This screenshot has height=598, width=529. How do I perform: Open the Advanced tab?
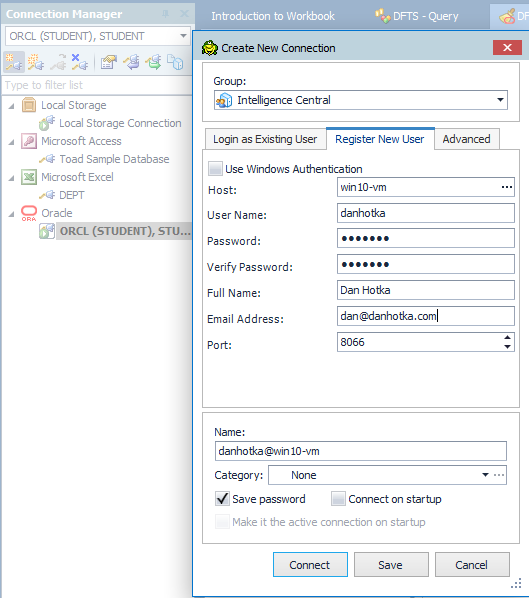point(466,139)
